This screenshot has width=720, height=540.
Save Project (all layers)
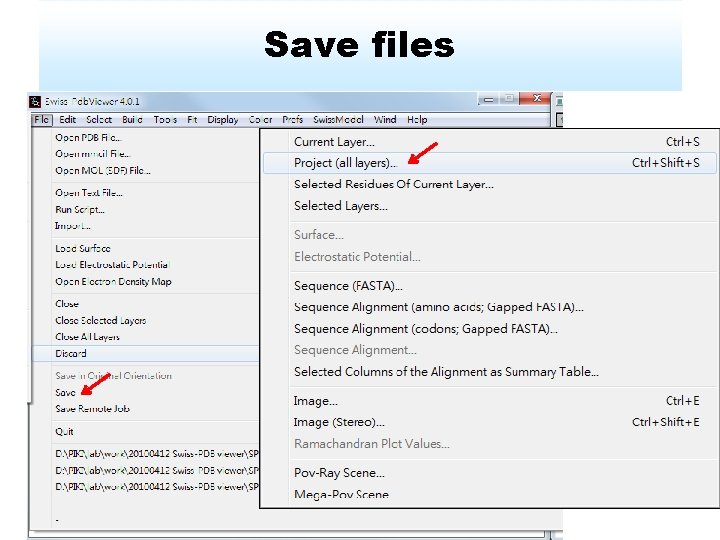click(x=489, y=163)
